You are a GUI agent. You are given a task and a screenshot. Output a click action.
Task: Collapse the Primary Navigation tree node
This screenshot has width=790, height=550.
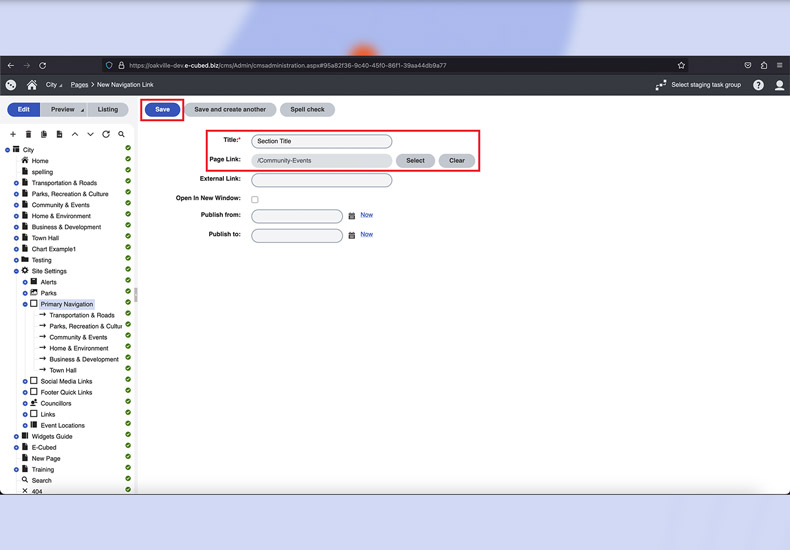tap(25, 304)
